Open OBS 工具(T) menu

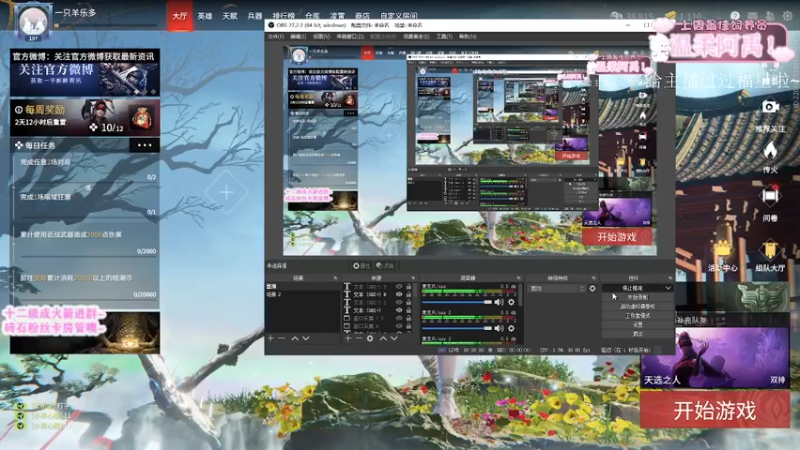point(444,37)
